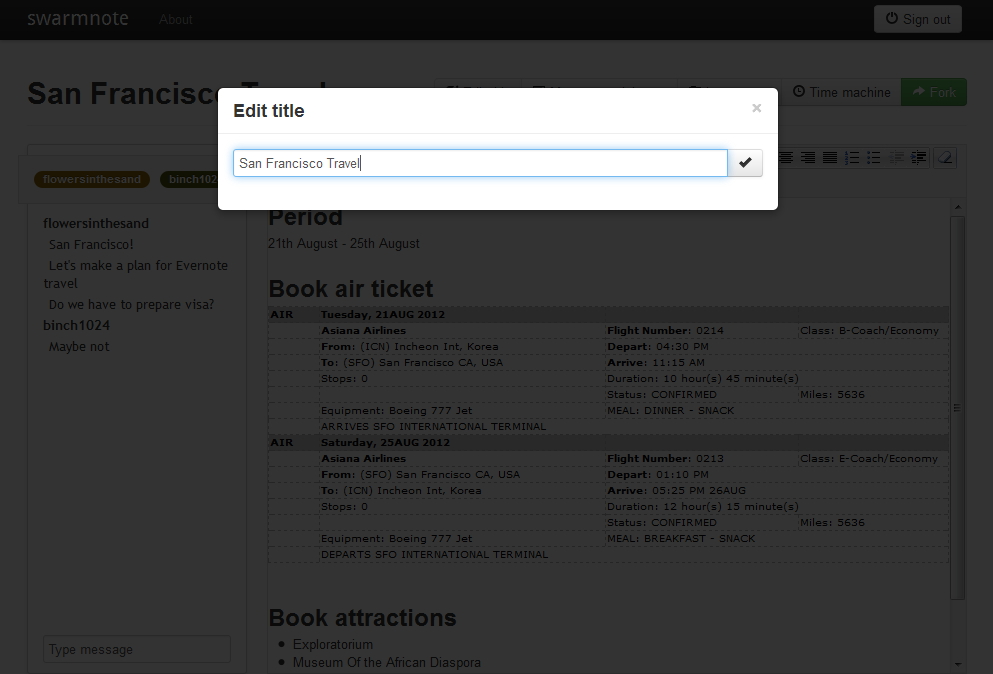Click the flowersinthesand name in chat
The width and height of the screenshot is (993, 674).
click(96, 224)
